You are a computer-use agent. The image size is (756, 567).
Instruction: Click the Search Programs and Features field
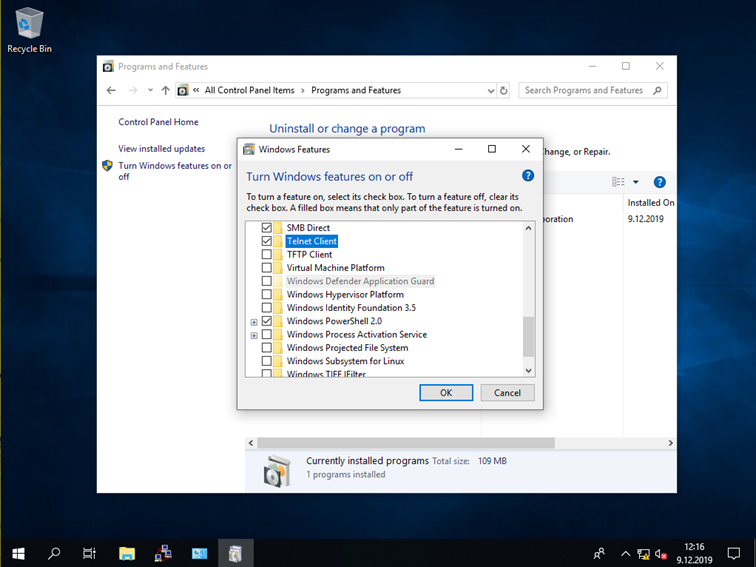tap(593, 90)
